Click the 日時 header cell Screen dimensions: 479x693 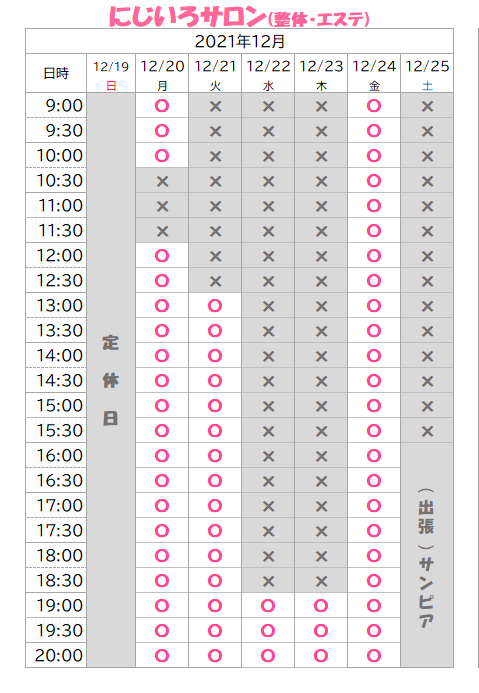[x=56, y=73]
